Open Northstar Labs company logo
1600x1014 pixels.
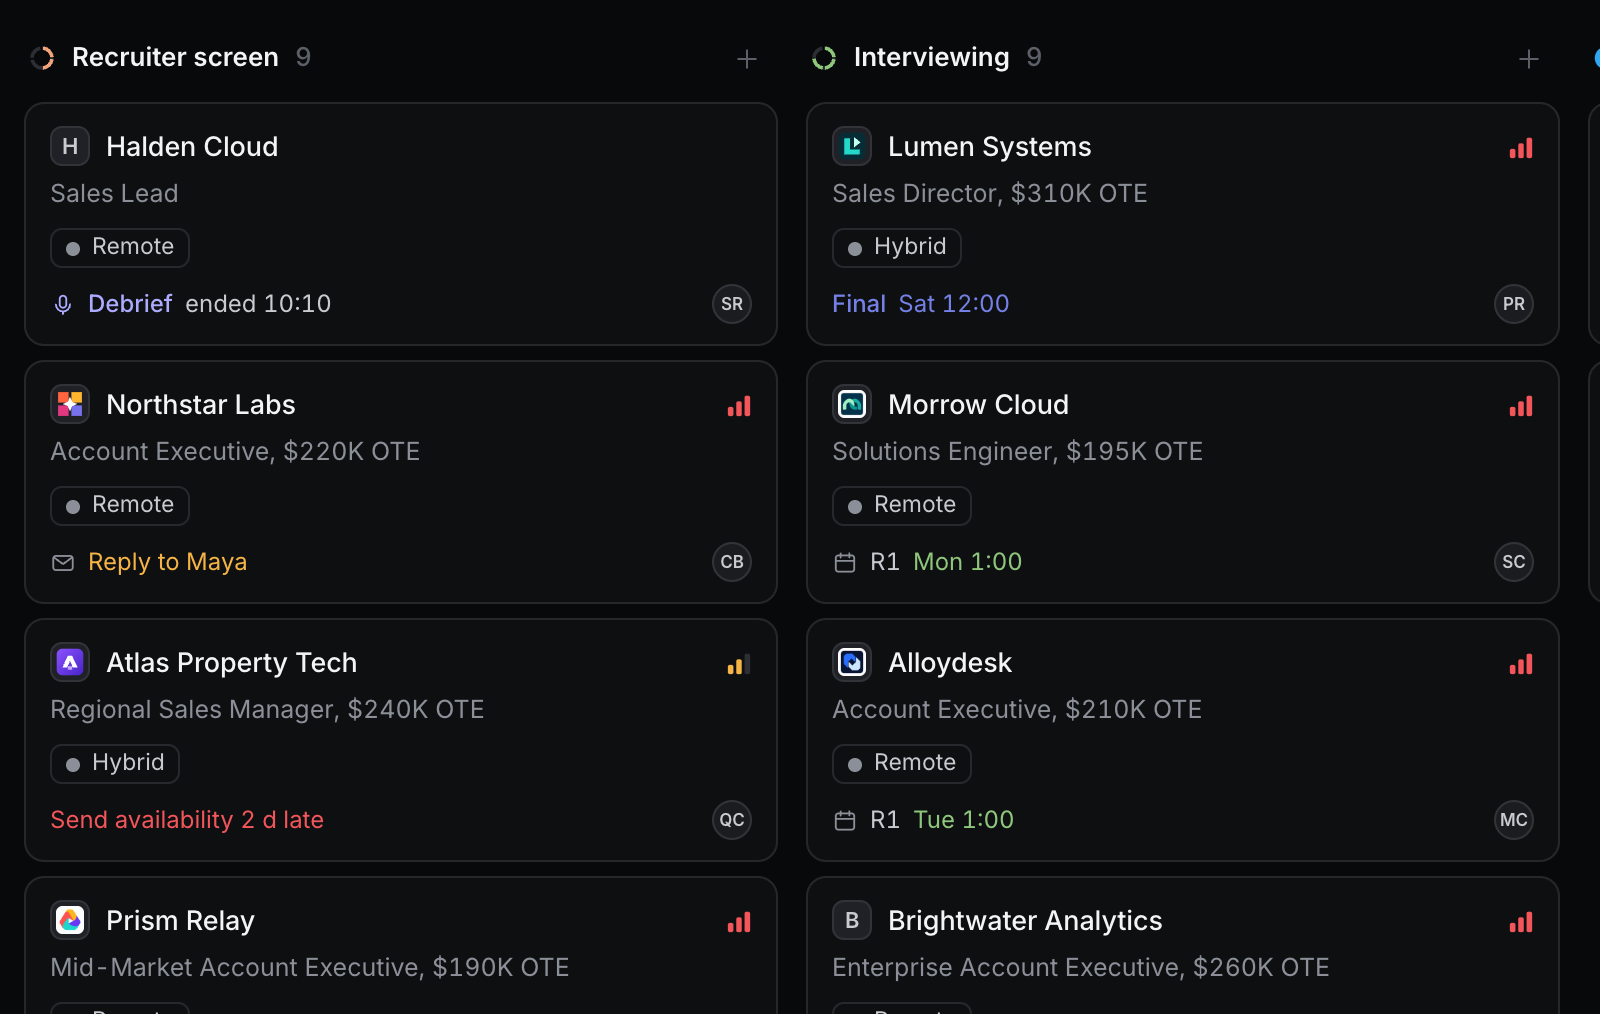(70, 404)
